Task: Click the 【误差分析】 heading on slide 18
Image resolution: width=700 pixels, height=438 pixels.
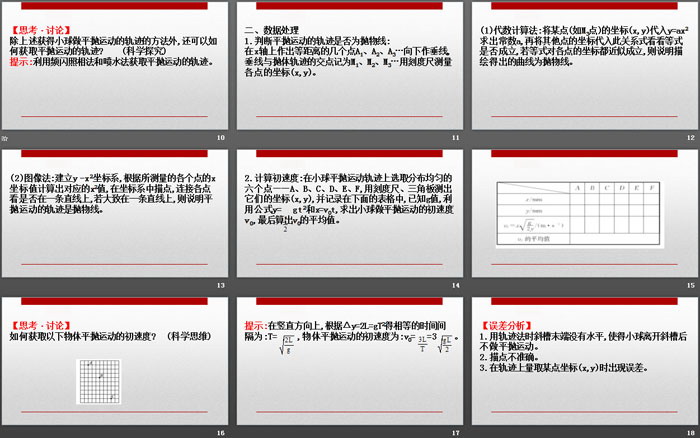Action: tap(506, 325)
